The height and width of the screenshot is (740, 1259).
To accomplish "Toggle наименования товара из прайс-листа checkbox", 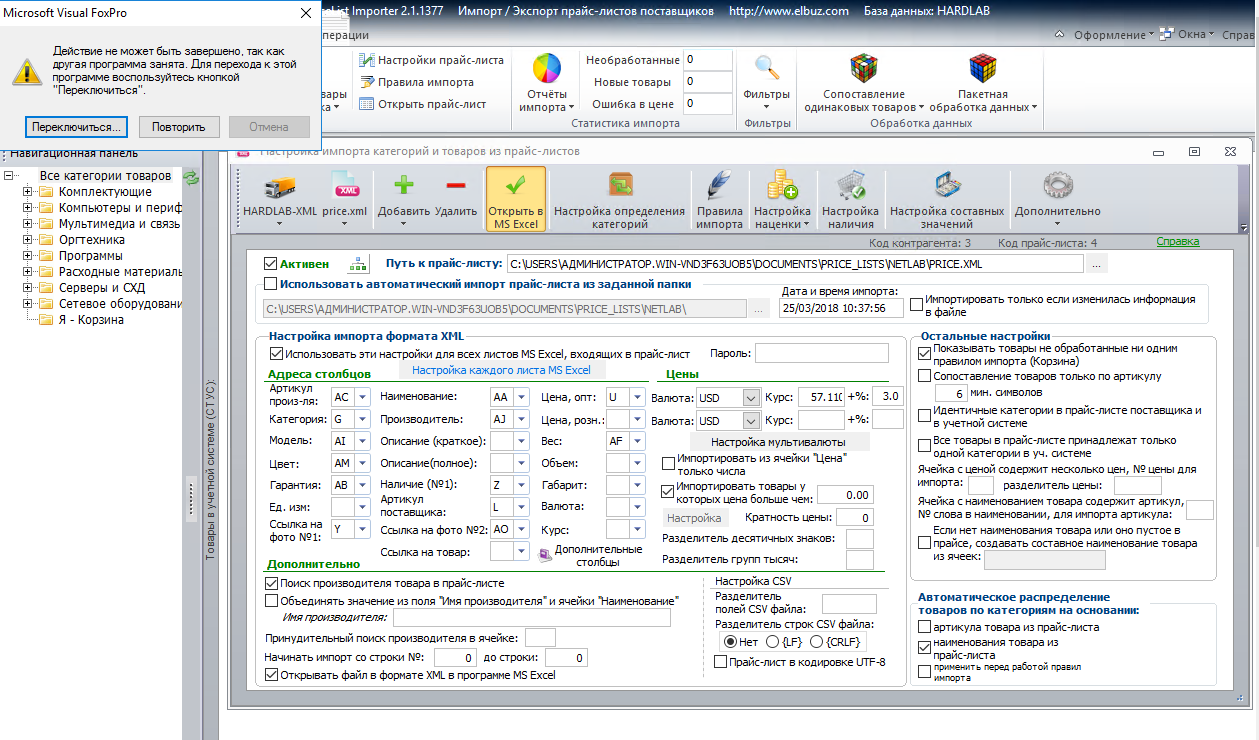I will point(924,647).
